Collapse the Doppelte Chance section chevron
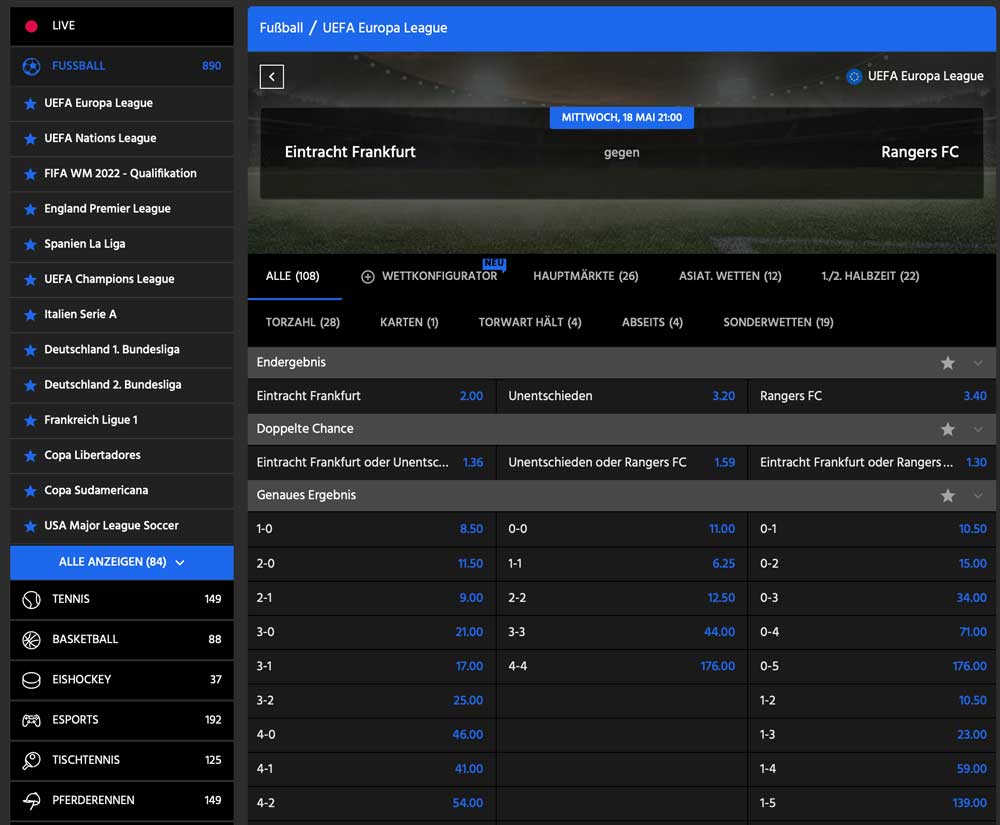The width and height of the screenshot is (1000, 825). pyautogui.click(x=978, y=429)
